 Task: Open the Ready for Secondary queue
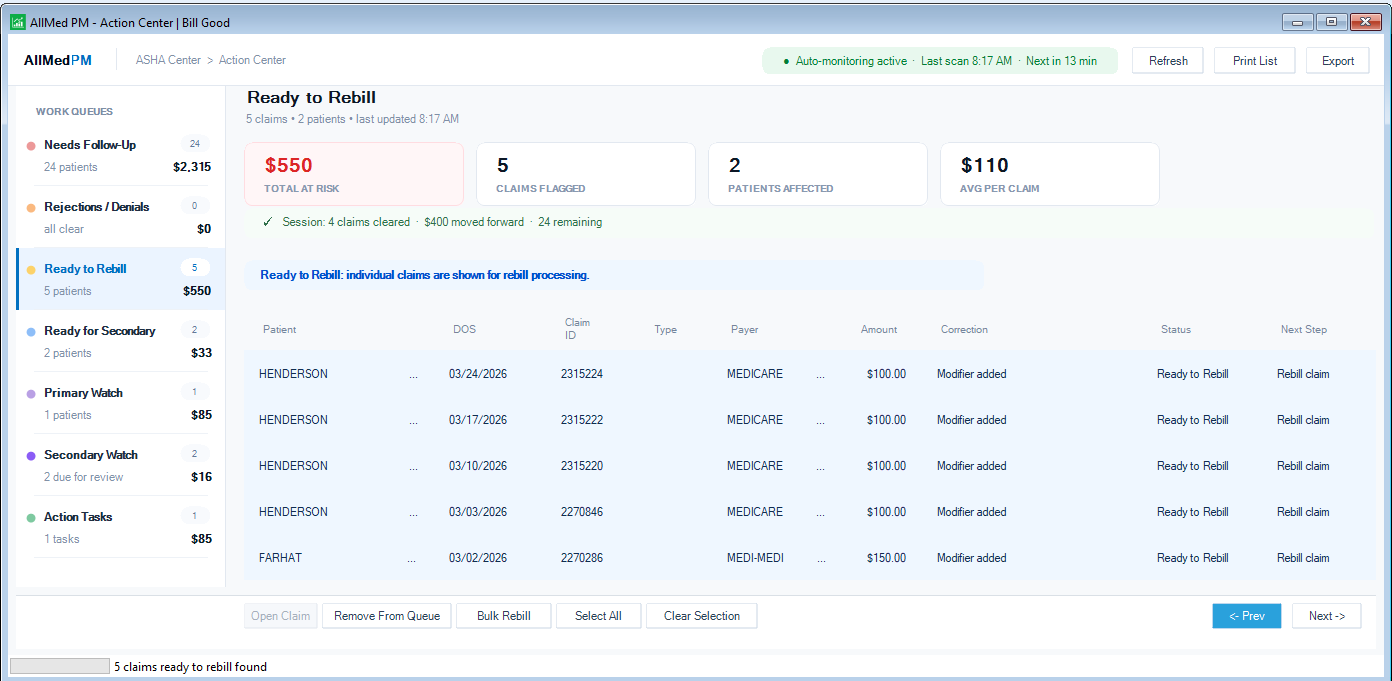(x=120, y=341)
